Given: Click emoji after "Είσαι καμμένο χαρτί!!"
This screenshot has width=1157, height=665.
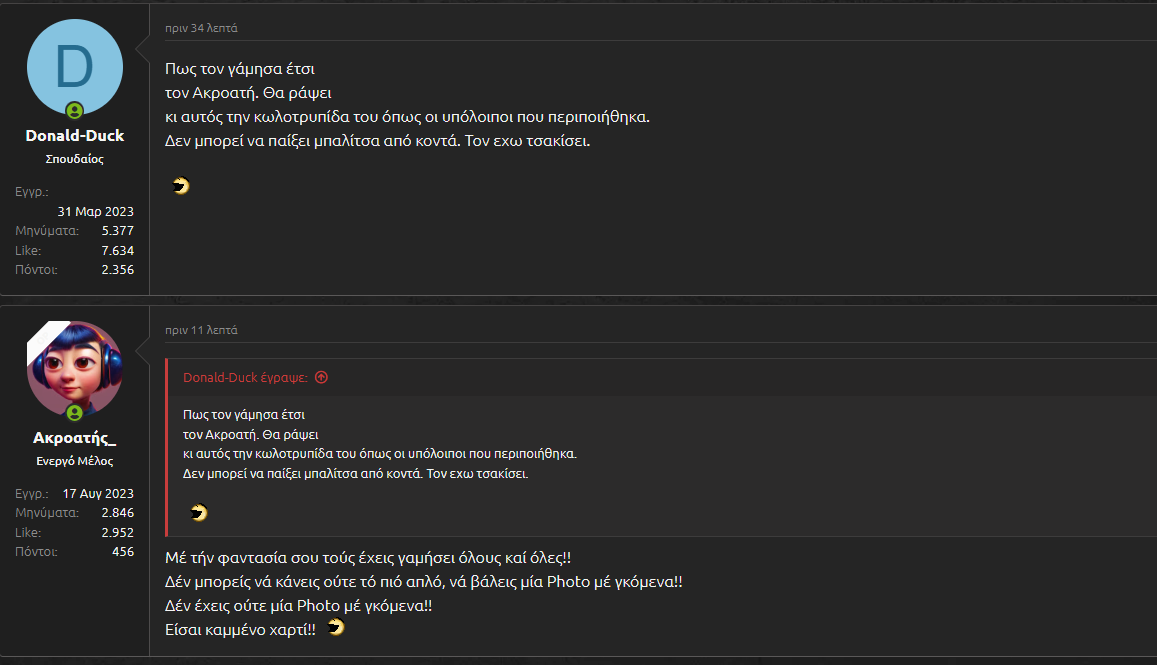Looking at the screenshot, I should pos(336,627).
